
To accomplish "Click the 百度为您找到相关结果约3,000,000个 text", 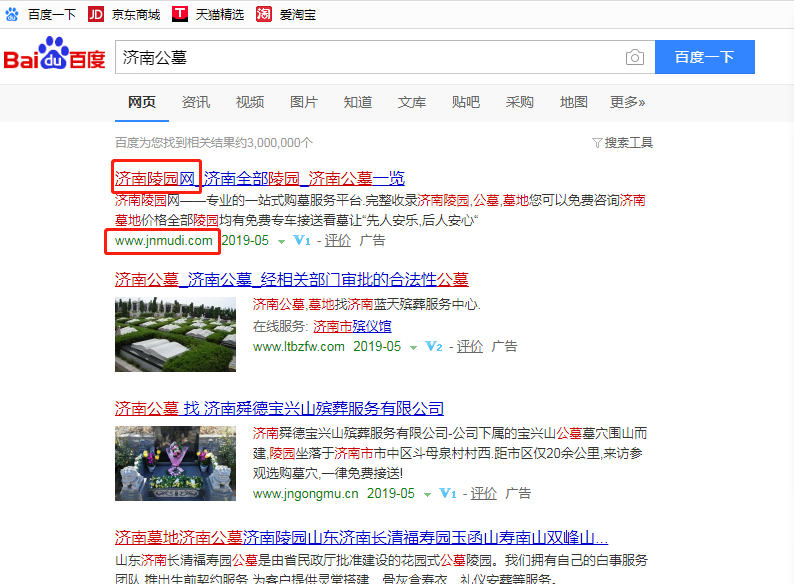I will 214,143.
